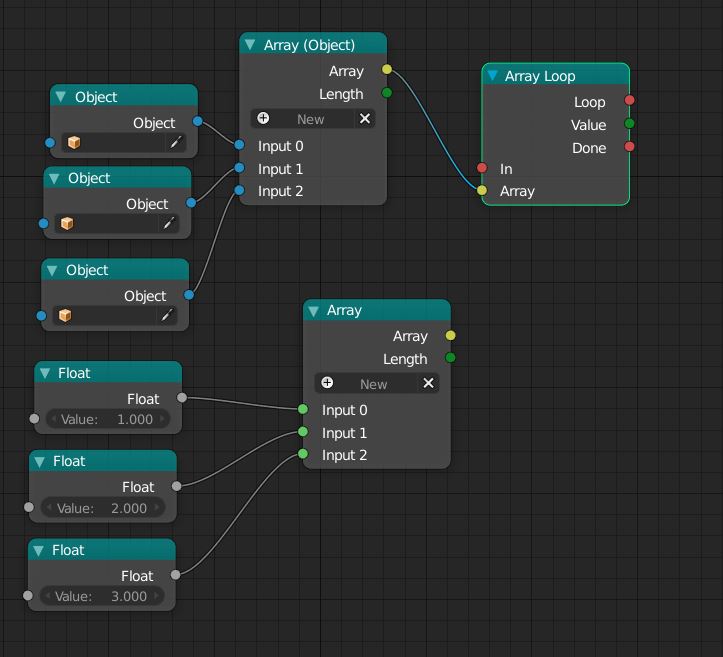Click green Length output socket on Array (Object)
Viewport: 723px width, 657px height.
387,93
